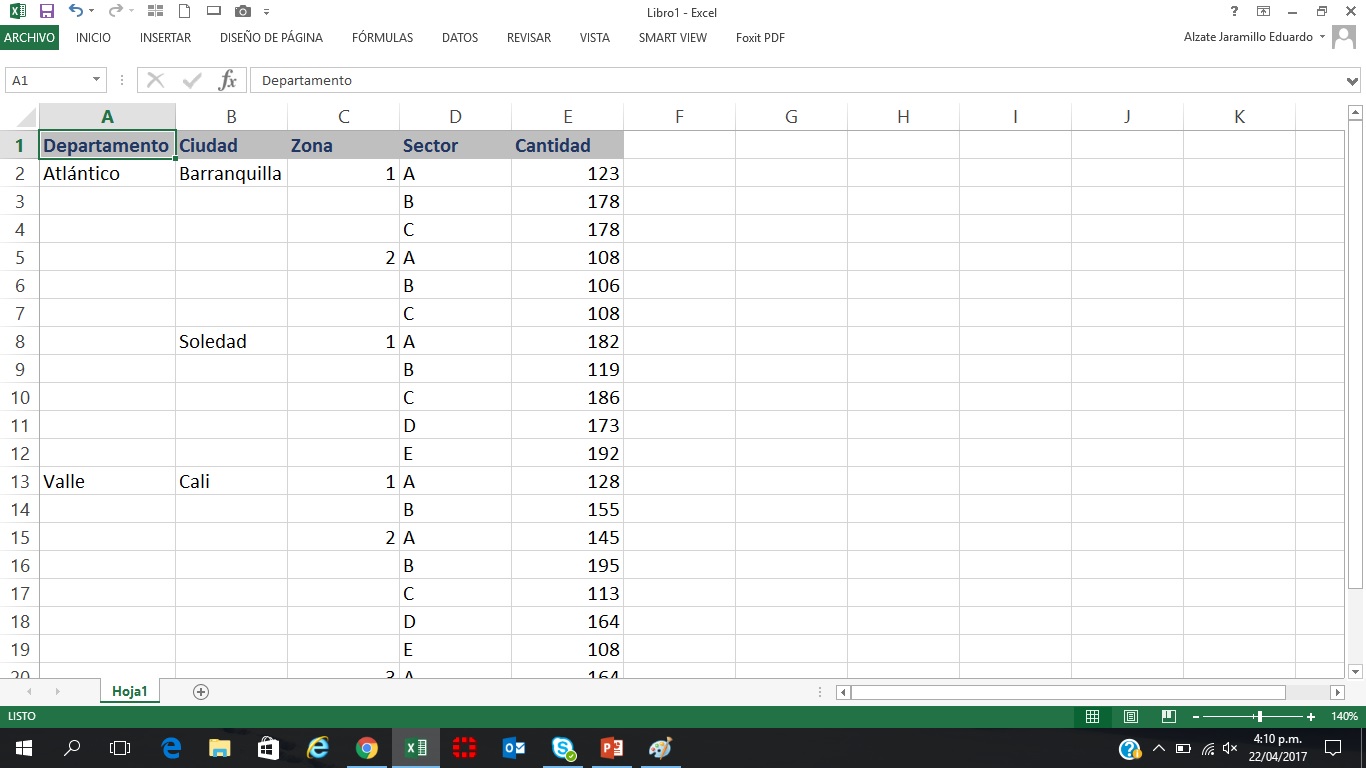This screenshot has height=768, width=1366.
Task: Open Customize Quick Access Toolbar menu
Action: 265,12
